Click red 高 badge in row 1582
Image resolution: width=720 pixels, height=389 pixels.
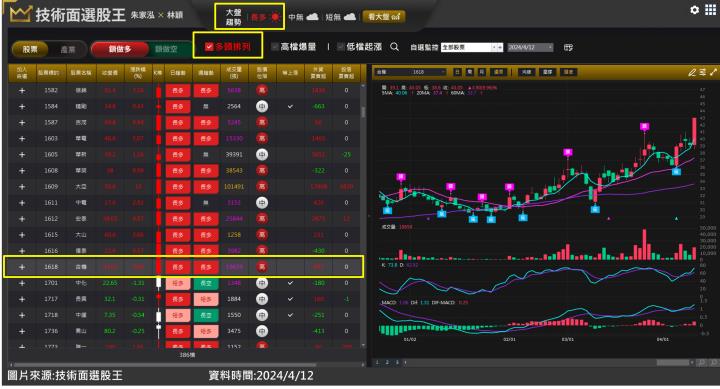(262, 90)
